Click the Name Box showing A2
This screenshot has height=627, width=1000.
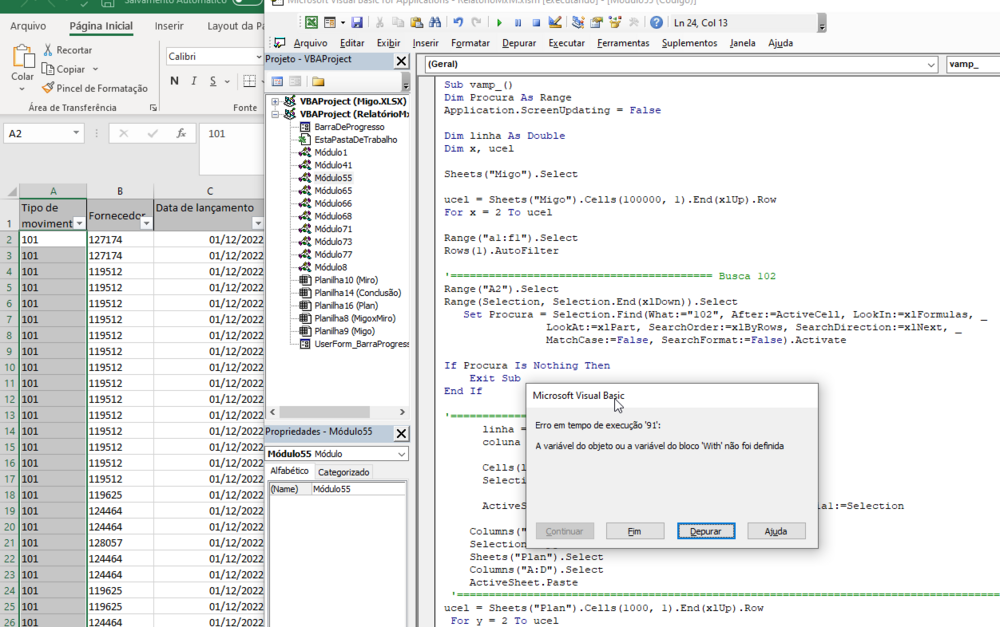[x=37, y=133]
